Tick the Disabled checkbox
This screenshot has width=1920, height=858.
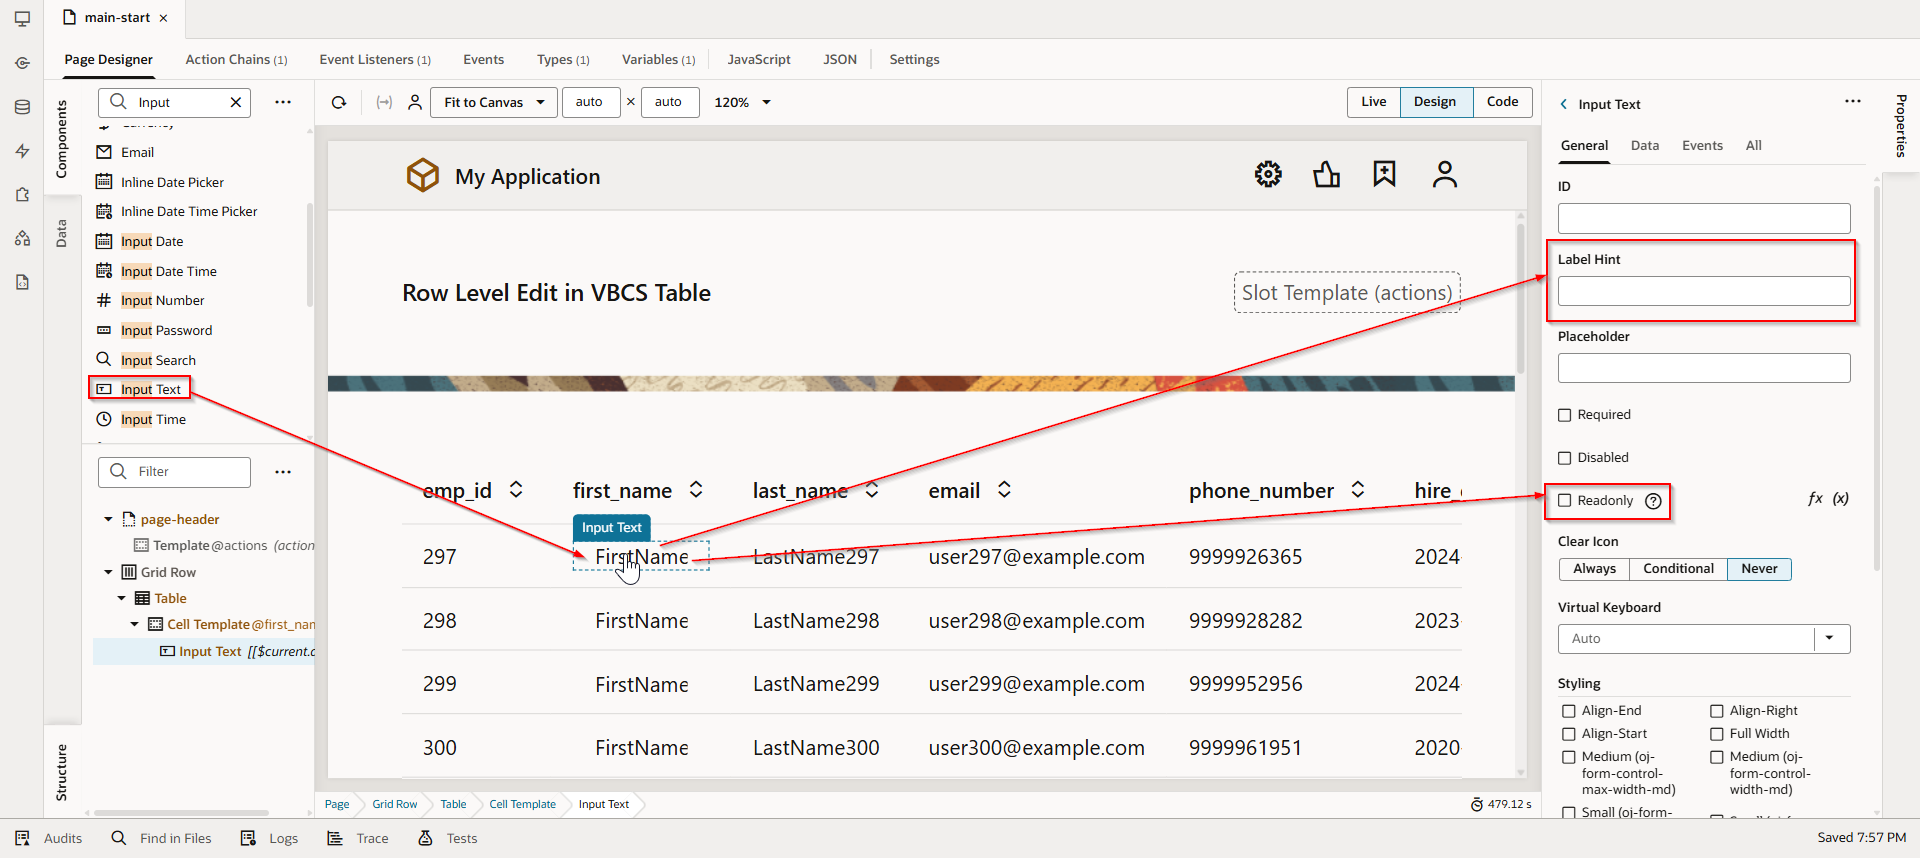click(x=1565, y=458)
